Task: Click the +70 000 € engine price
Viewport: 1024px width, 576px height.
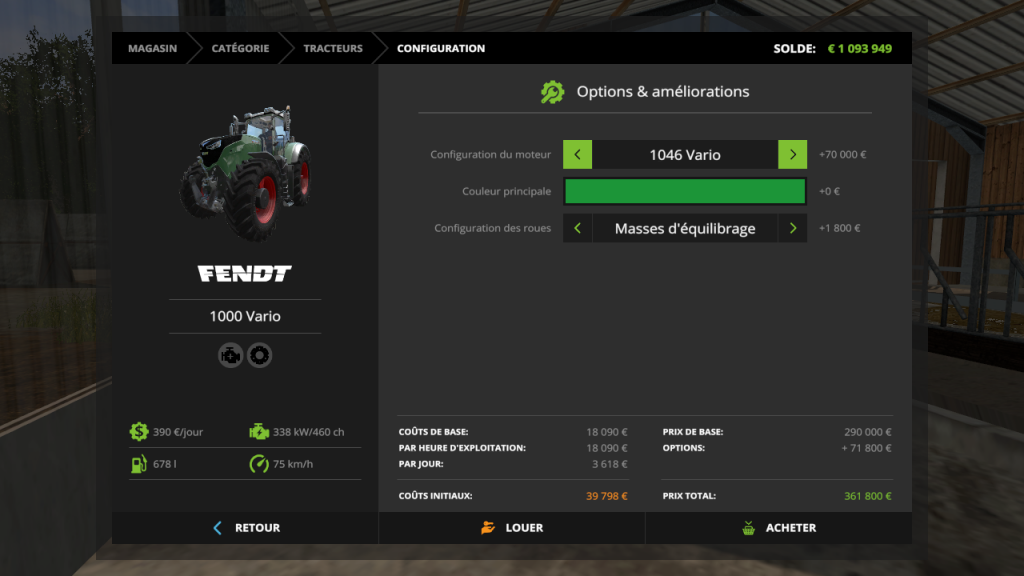Action: coord(842,155)
